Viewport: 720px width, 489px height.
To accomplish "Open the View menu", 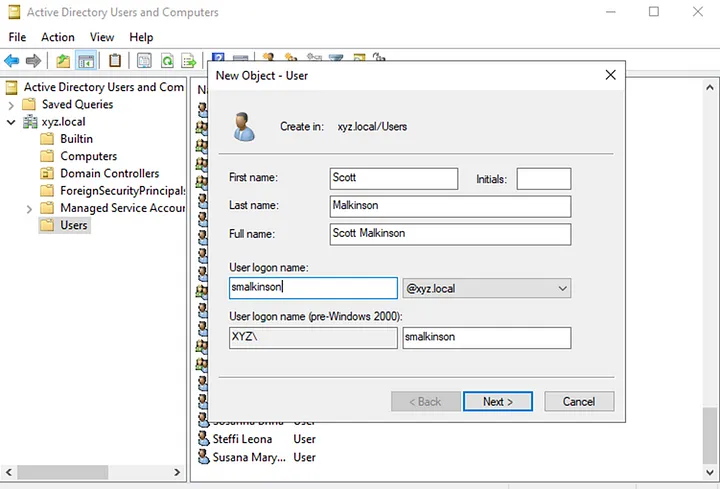I will pos(102,37).
